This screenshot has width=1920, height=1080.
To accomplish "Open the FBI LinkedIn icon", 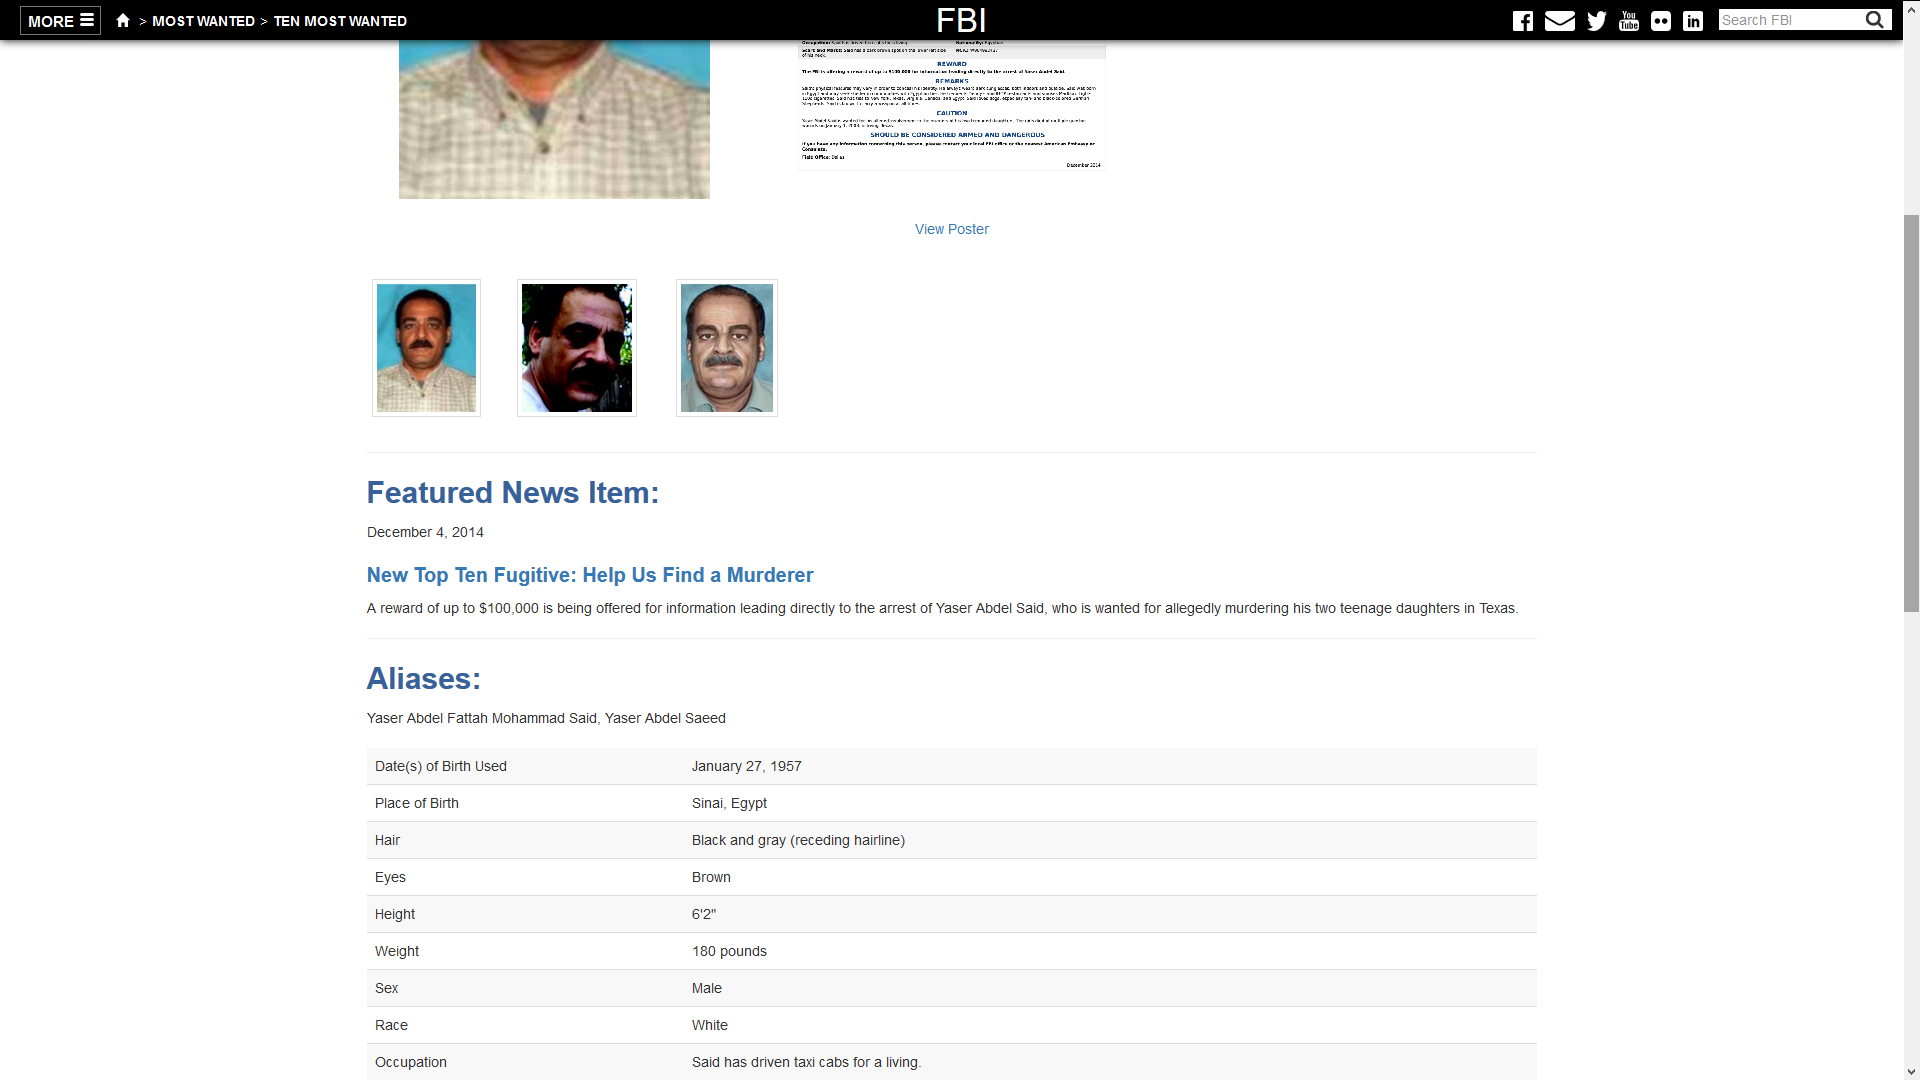I will (1693, 21).
